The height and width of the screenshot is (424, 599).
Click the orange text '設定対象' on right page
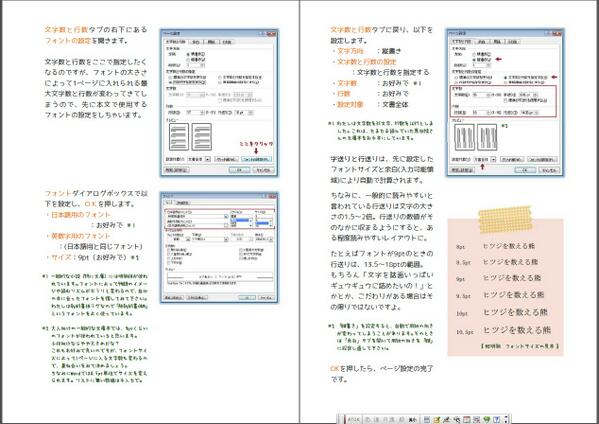pyautogui.click(x=350, y=104)
